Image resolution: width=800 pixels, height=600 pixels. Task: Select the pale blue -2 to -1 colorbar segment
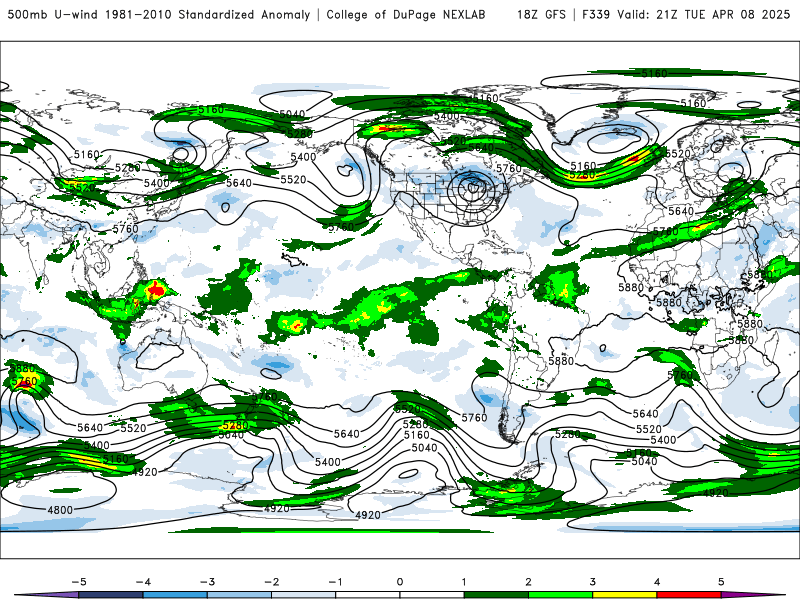pos(304,595)
